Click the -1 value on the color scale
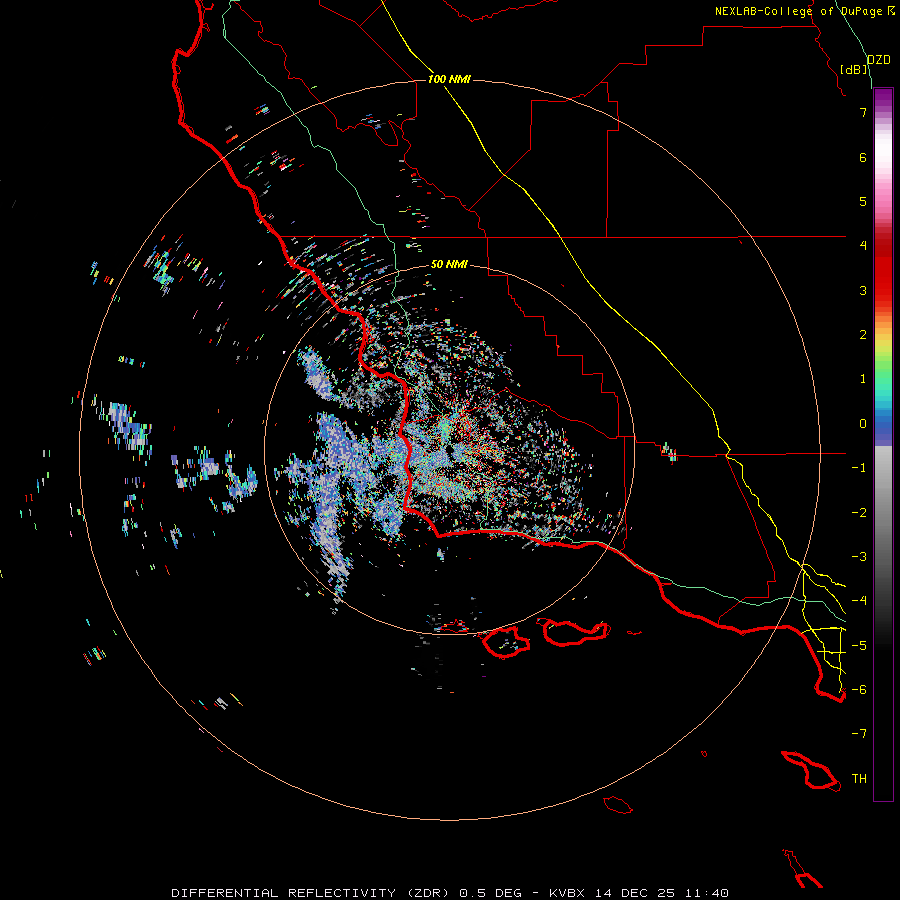The width and height of the screenshot is (900, 900). pos(859,468)
